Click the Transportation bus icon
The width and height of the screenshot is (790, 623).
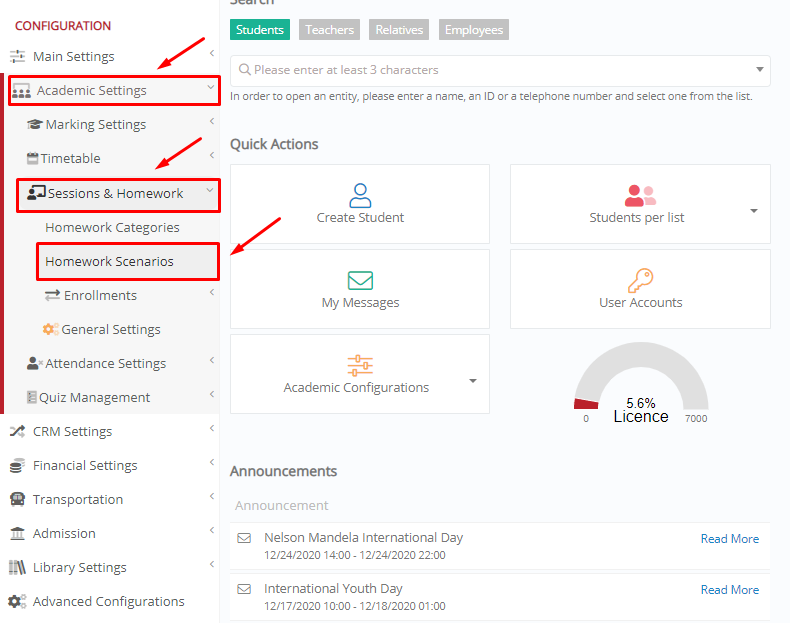point(17,500)
